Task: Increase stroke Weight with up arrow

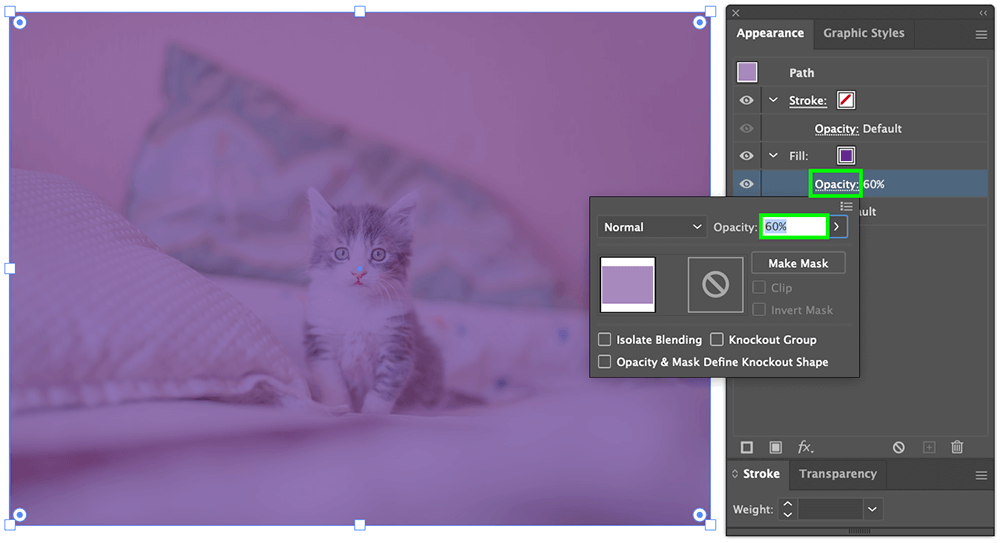Action: tap(788, 504)
